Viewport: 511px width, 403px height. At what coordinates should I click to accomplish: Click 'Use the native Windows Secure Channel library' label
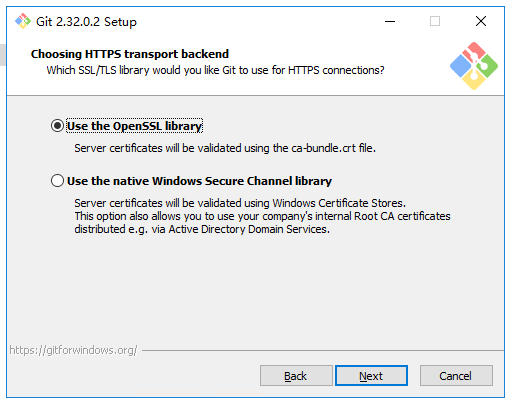(199, 181)
